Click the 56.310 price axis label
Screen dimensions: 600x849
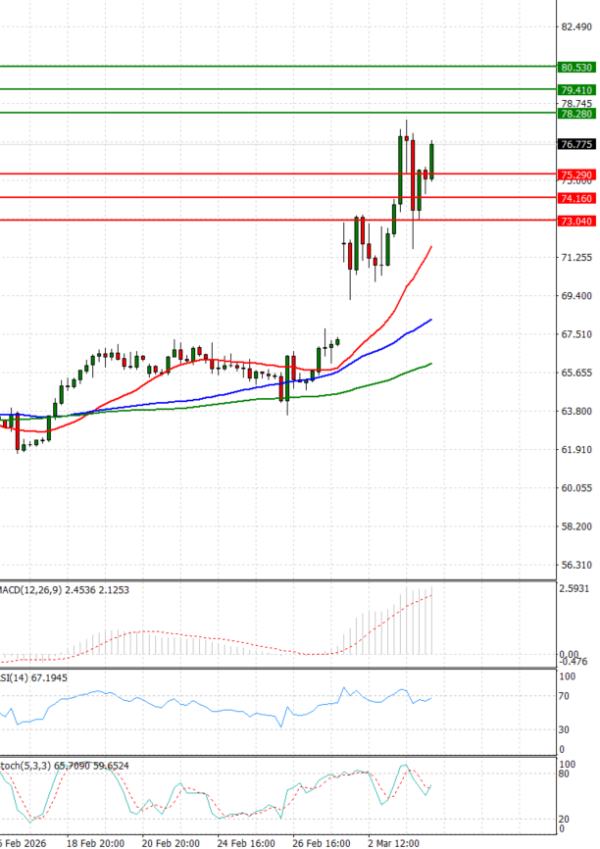577,565
